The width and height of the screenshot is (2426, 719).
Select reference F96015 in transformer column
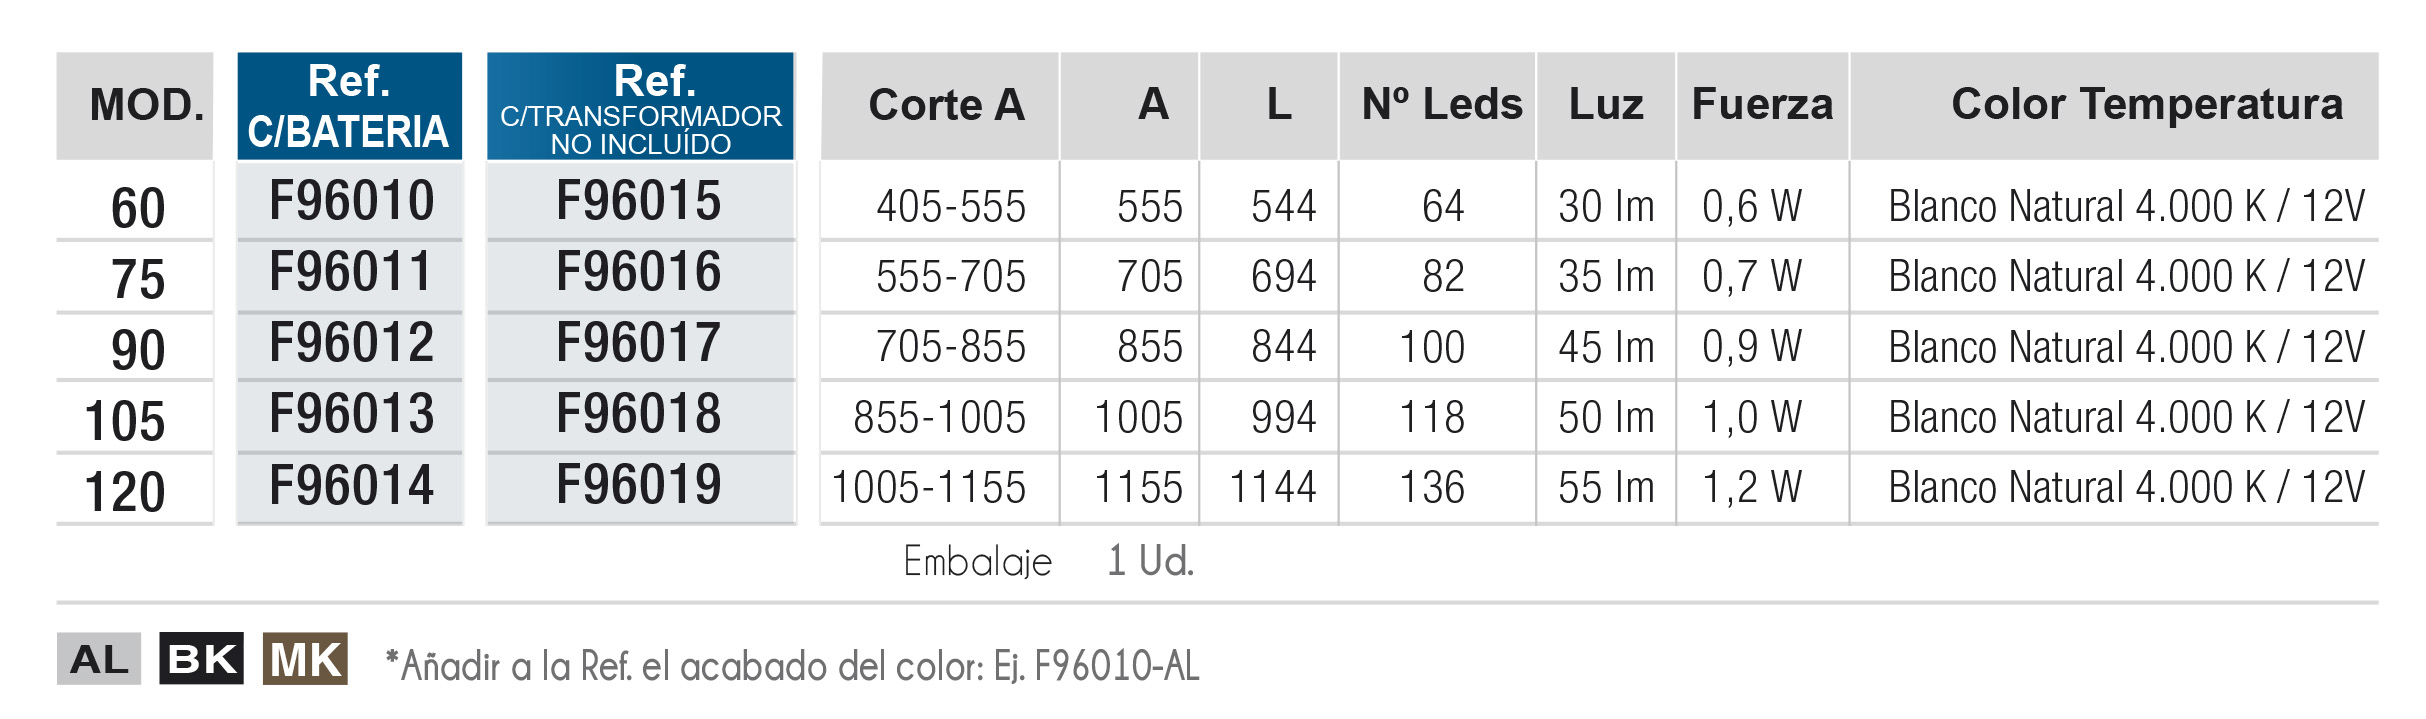point(638,201)
